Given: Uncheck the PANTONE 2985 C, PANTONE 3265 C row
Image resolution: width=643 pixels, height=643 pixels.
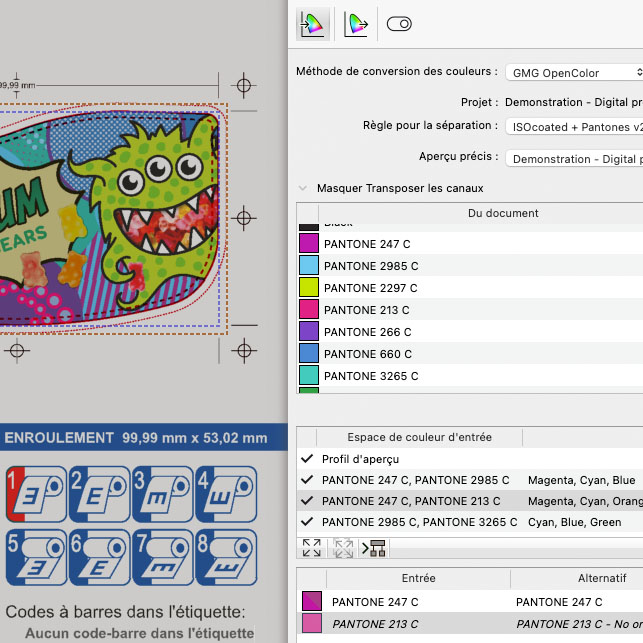Looking at the screenshot, I should 307,522.
